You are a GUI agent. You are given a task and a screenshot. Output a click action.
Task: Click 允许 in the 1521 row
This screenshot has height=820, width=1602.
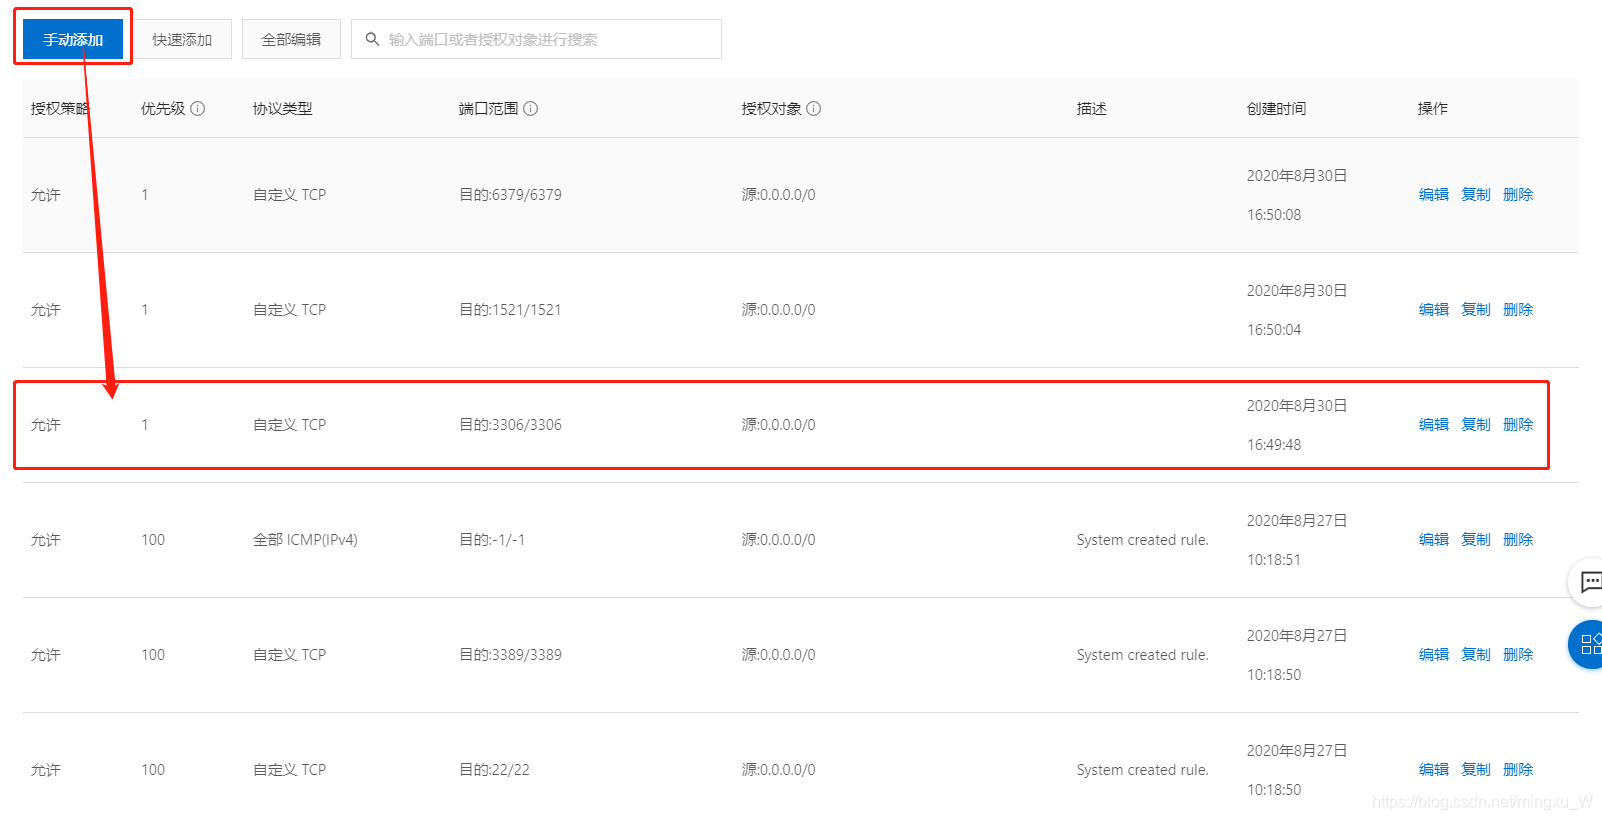pos(45,309)
